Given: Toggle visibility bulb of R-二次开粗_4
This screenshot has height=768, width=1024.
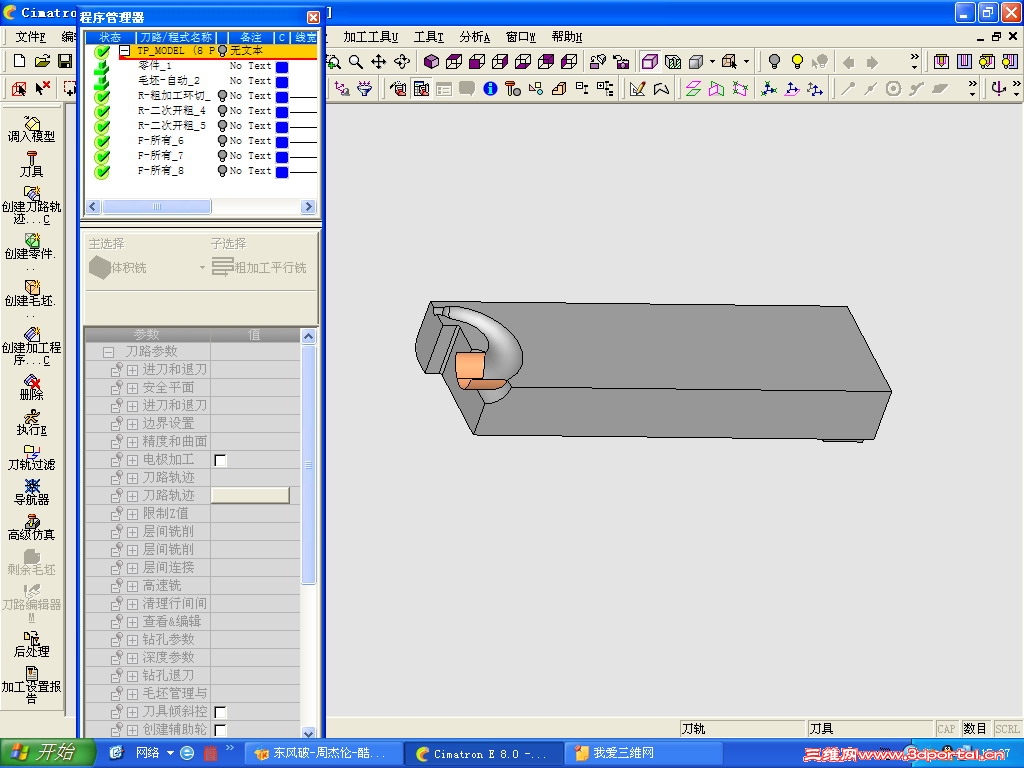Looking at the screenshot, I should [x=222, y=111].
